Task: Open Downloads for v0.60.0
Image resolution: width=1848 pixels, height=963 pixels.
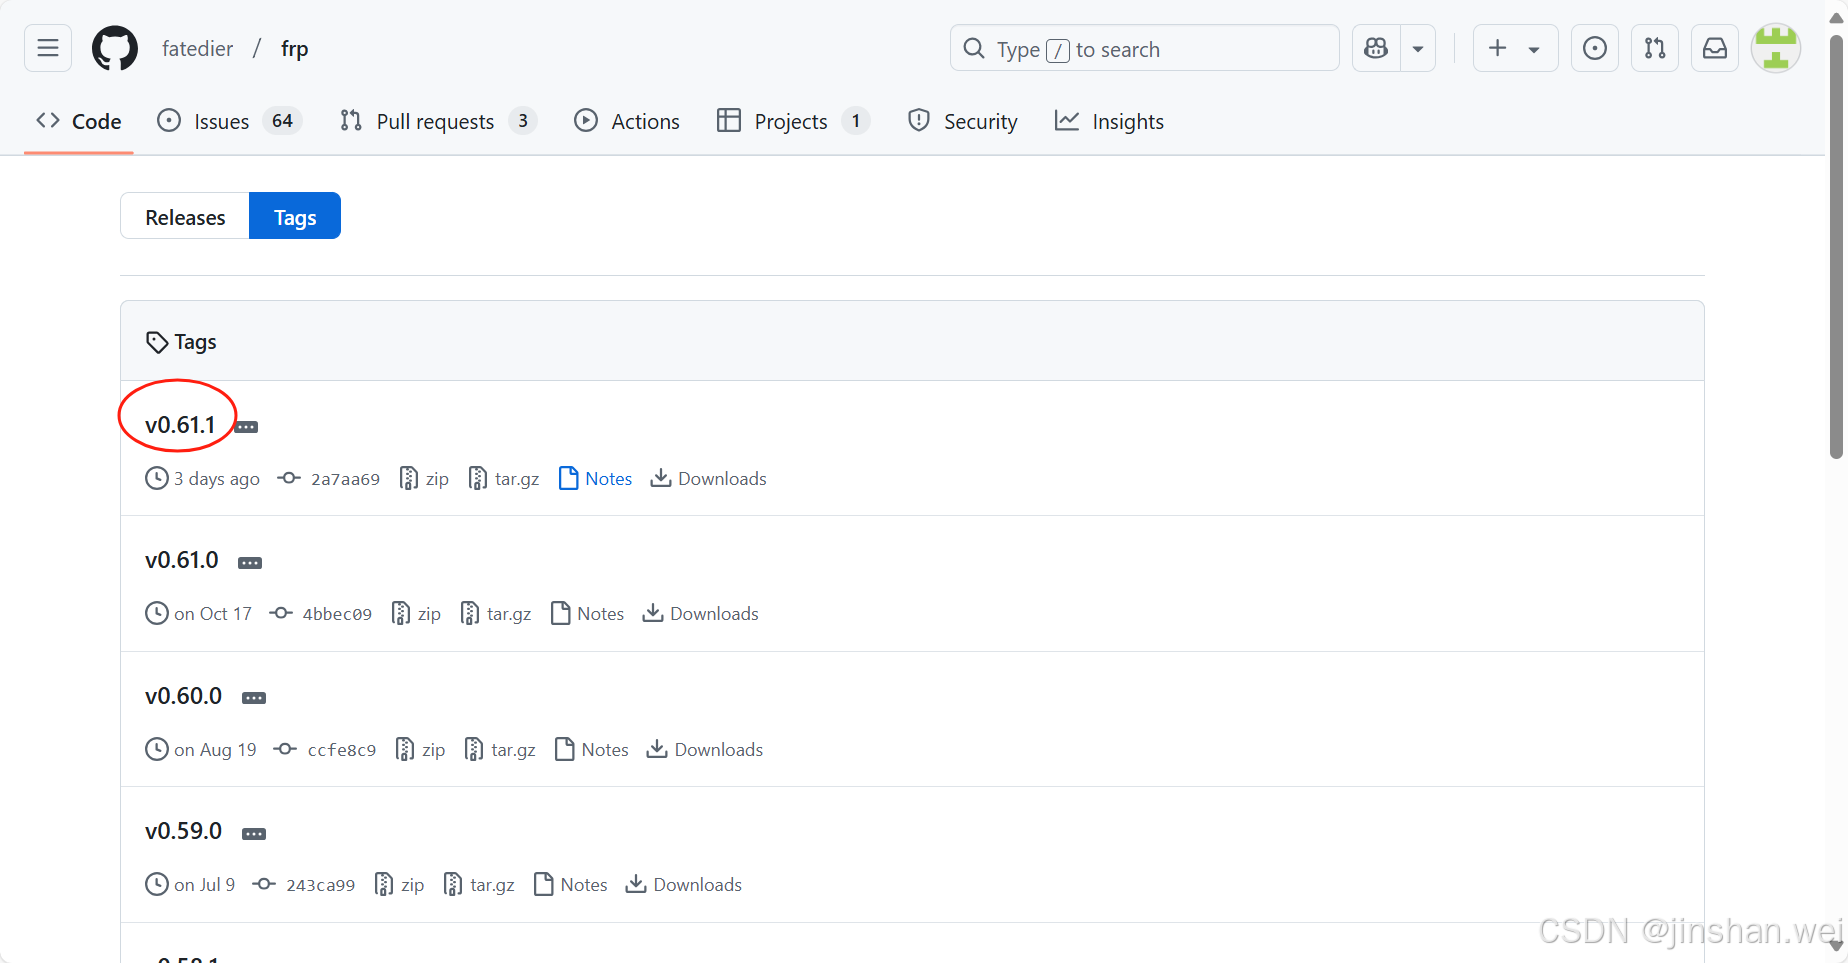Action: [x=705, y=750]
